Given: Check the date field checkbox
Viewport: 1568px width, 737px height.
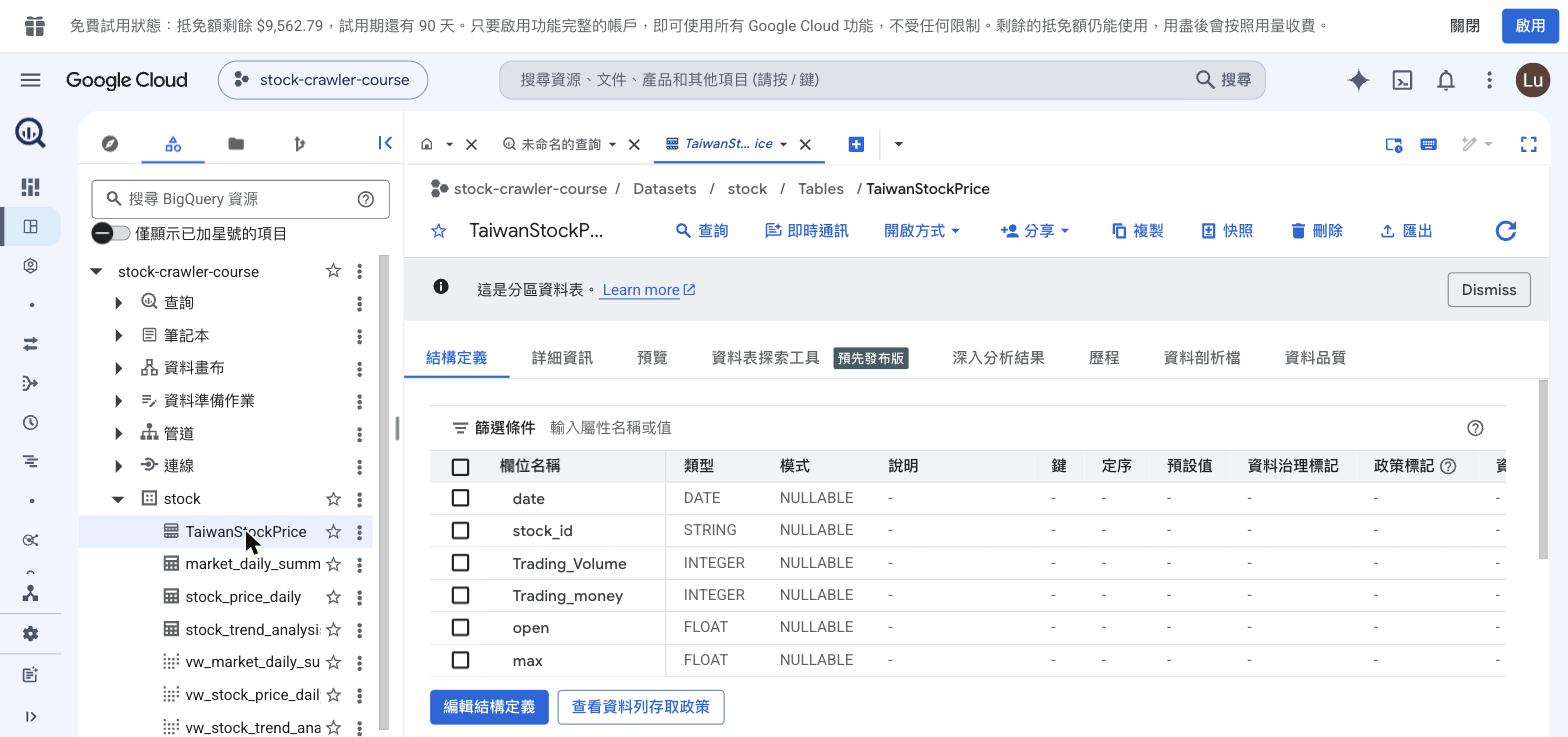Looking at the screenshot, I should (x=460, y=498).
